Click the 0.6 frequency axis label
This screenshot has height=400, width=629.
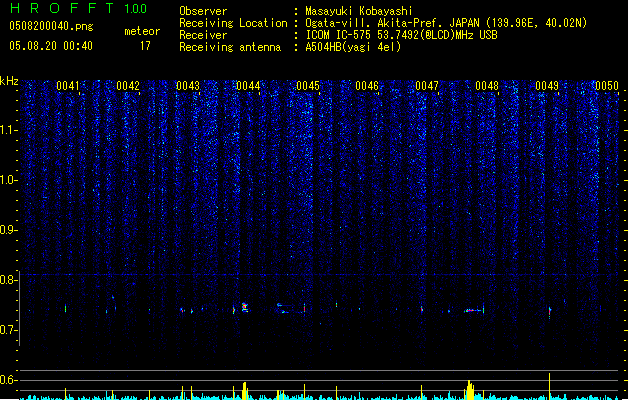[x=8, y=380]
